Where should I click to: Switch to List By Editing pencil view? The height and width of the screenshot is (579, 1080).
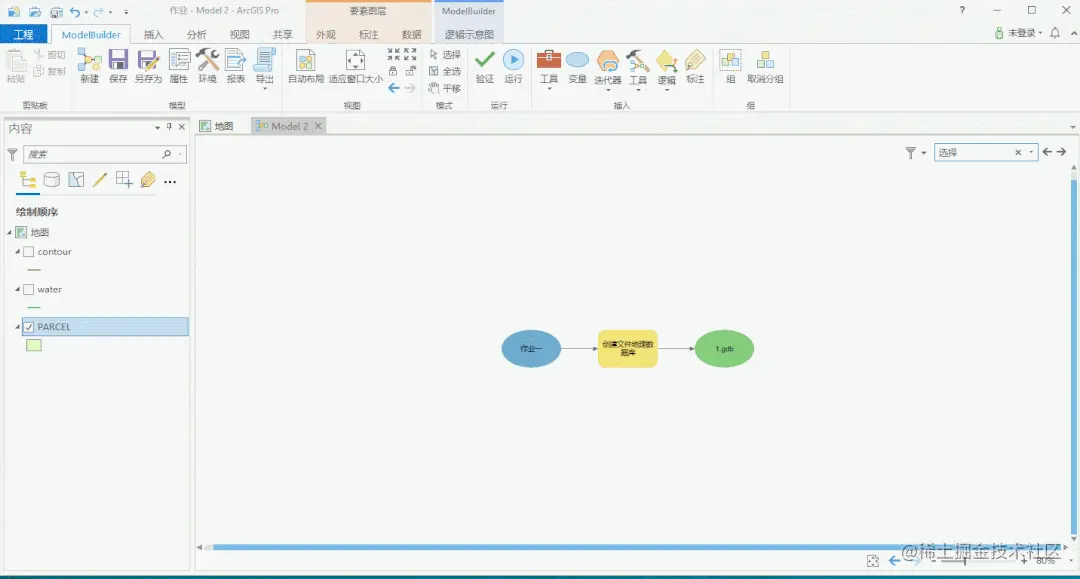[x=100, y=180]
